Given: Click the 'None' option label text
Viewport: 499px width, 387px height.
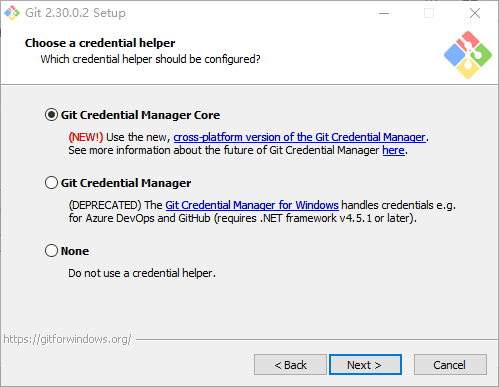Looking at the screenshot, I should click(x=75, y=251).
